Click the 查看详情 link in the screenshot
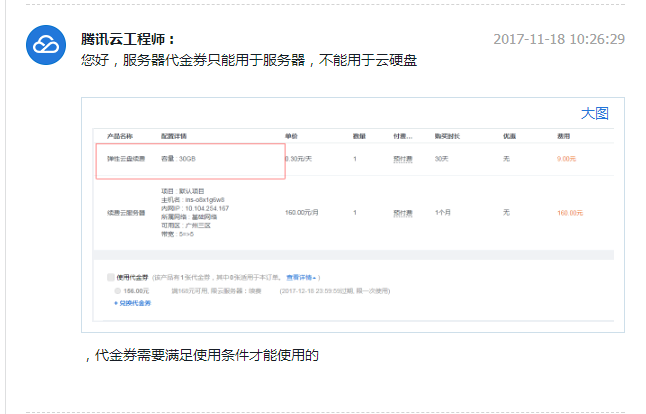646x414 pixels. pyautogui.click(x=300, y=277)
